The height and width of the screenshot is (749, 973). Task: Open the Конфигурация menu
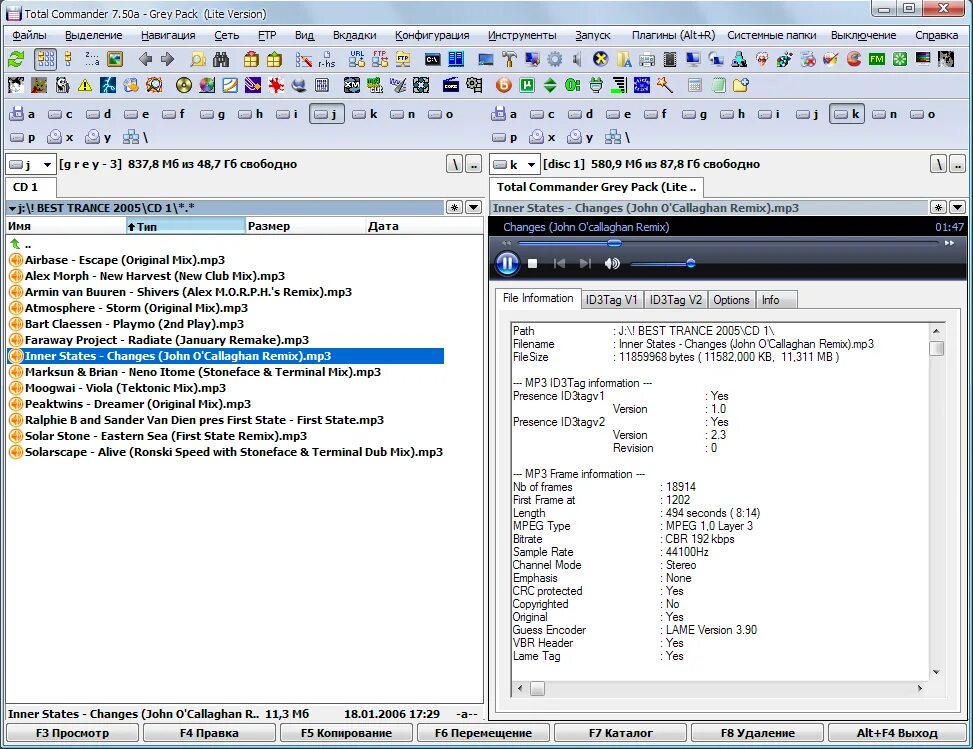(x=432, y=35)
